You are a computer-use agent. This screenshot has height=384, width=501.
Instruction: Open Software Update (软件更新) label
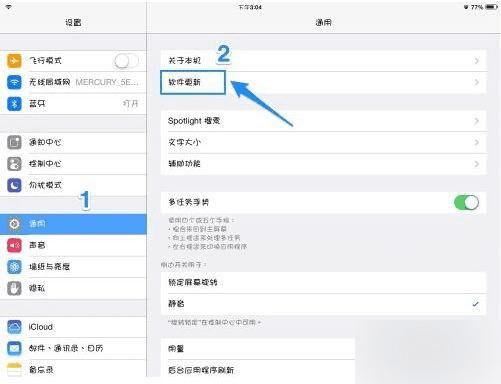click(x=184, y=82)
